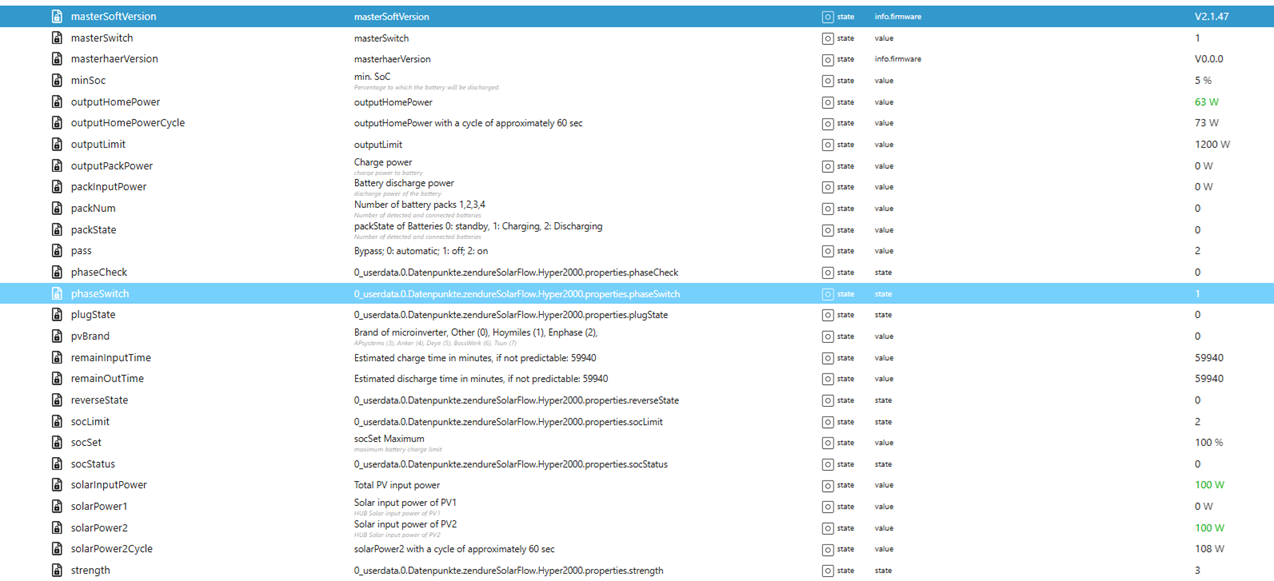
Task: Click the state type icon in socLimit row
Action: (x=827, y=422)
